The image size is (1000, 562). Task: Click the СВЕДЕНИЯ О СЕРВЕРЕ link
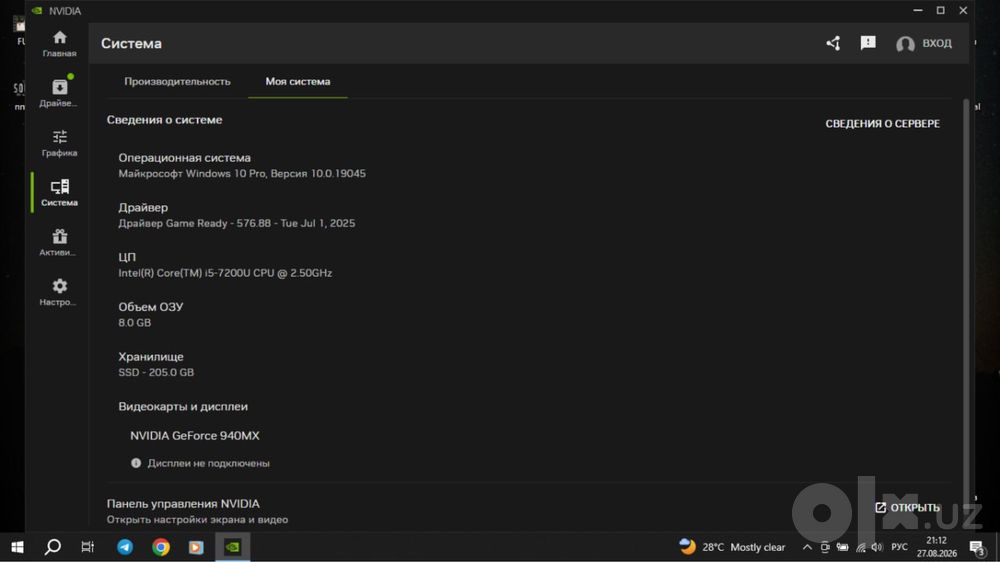tap(883, 124)
